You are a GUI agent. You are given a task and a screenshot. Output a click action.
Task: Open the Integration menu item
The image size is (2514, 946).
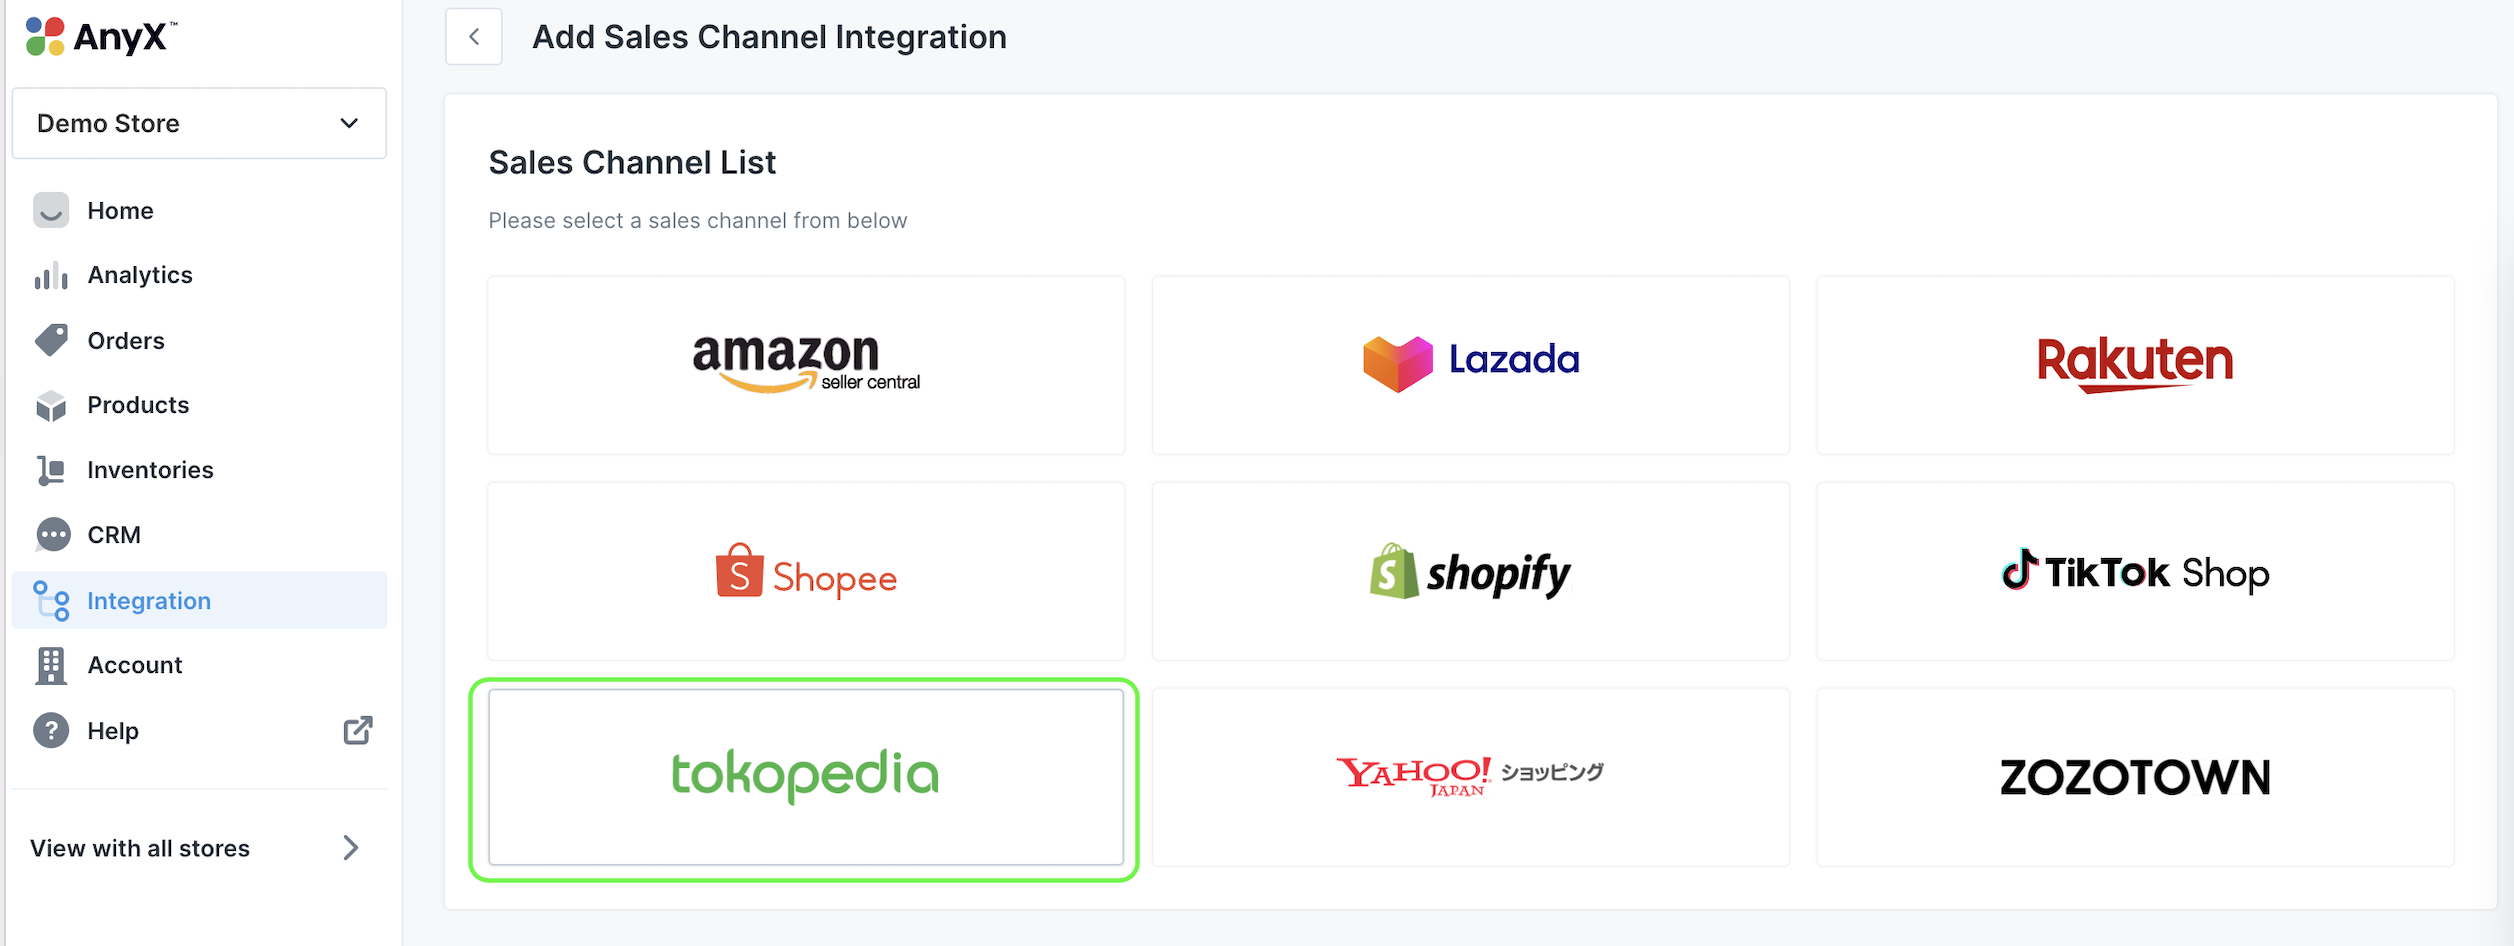(x=148, y=601)
